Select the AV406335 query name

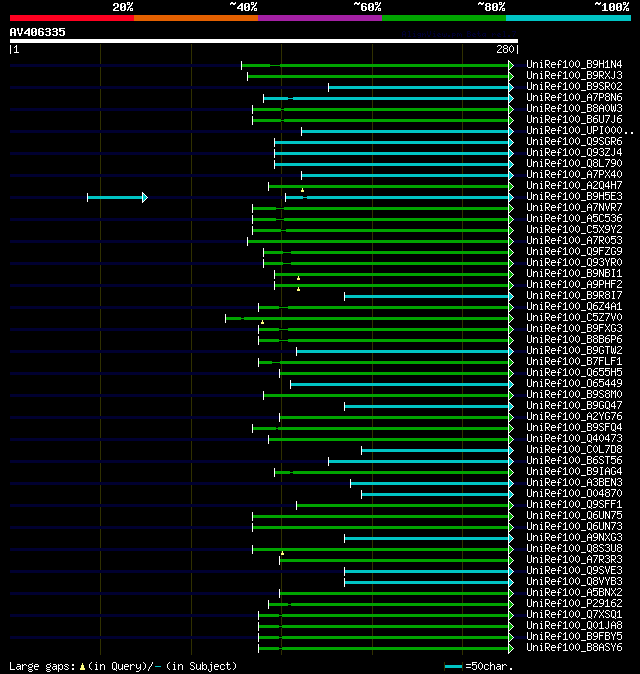(x=37, y=32)
